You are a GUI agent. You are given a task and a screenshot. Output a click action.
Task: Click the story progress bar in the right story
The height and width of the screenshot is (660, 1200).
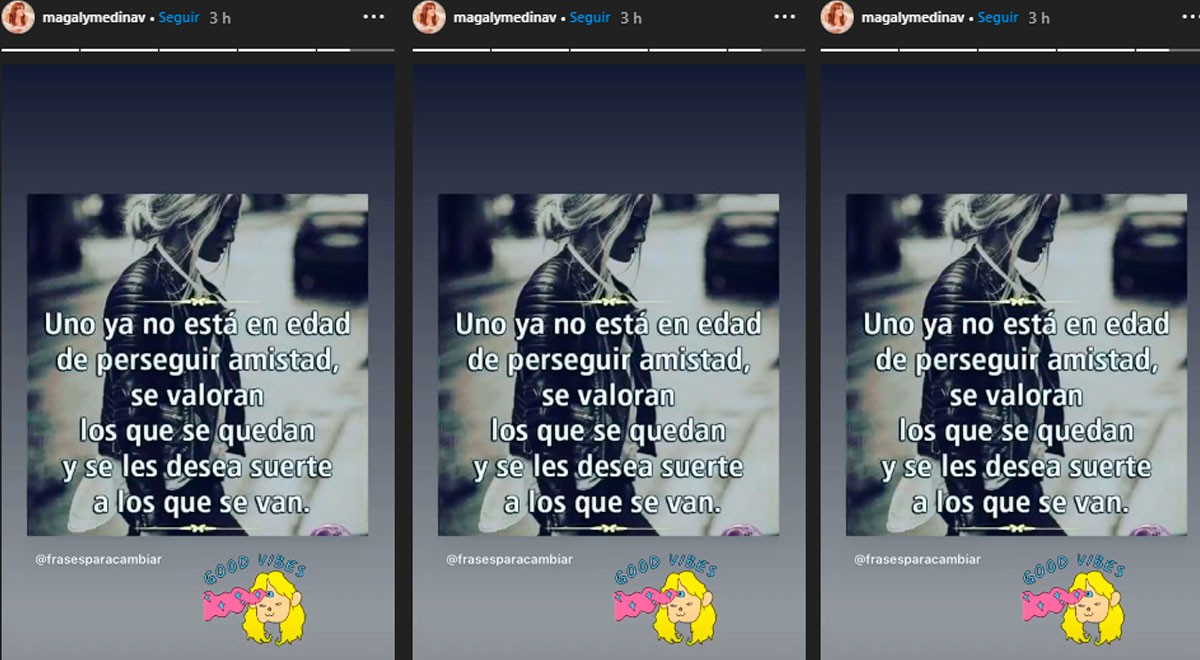1010,50
